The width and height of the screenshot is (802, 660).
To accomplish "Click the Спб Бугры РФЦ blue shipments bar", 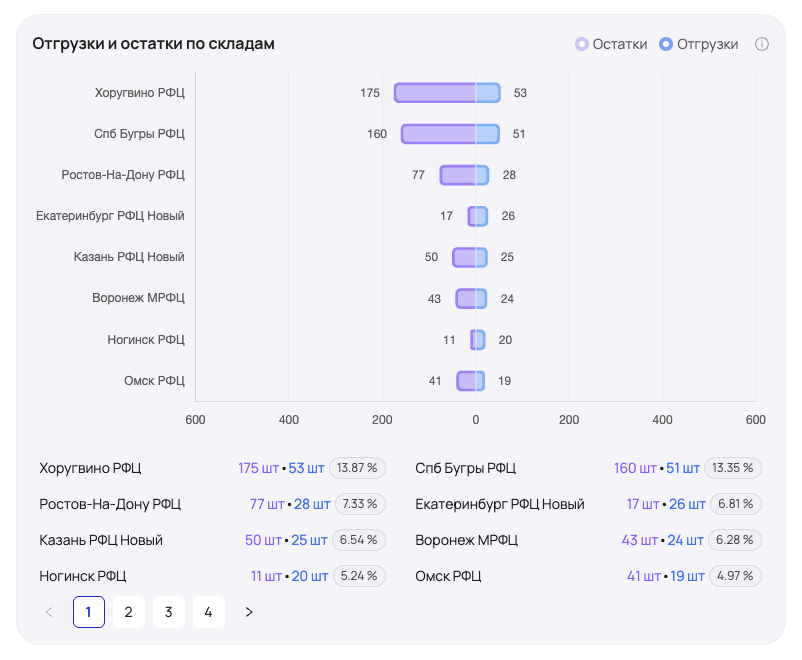I will click(x=487, y=134).
